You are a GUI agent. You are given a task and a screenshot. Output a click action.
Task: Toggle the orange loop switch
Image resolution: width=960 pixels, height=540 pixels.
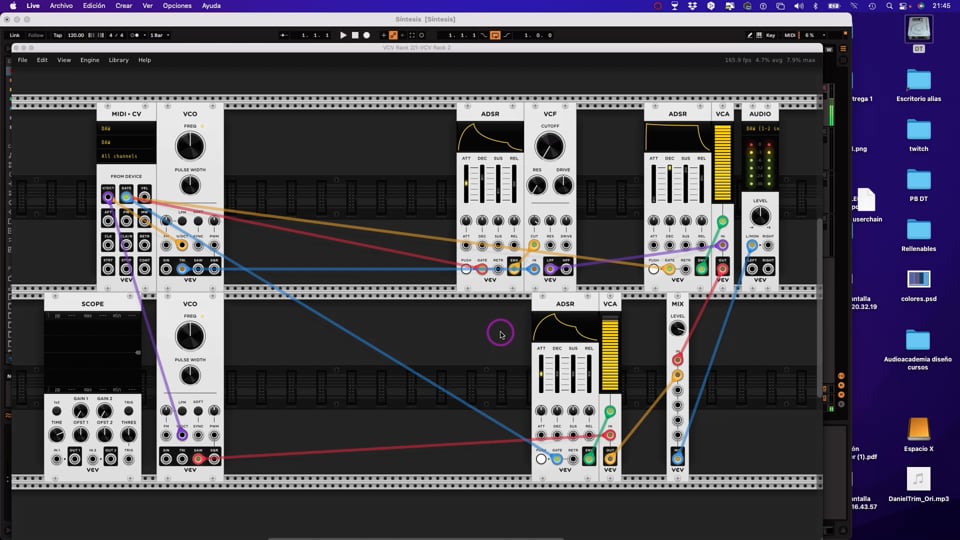pyautogui.click(x=495, y=36)
